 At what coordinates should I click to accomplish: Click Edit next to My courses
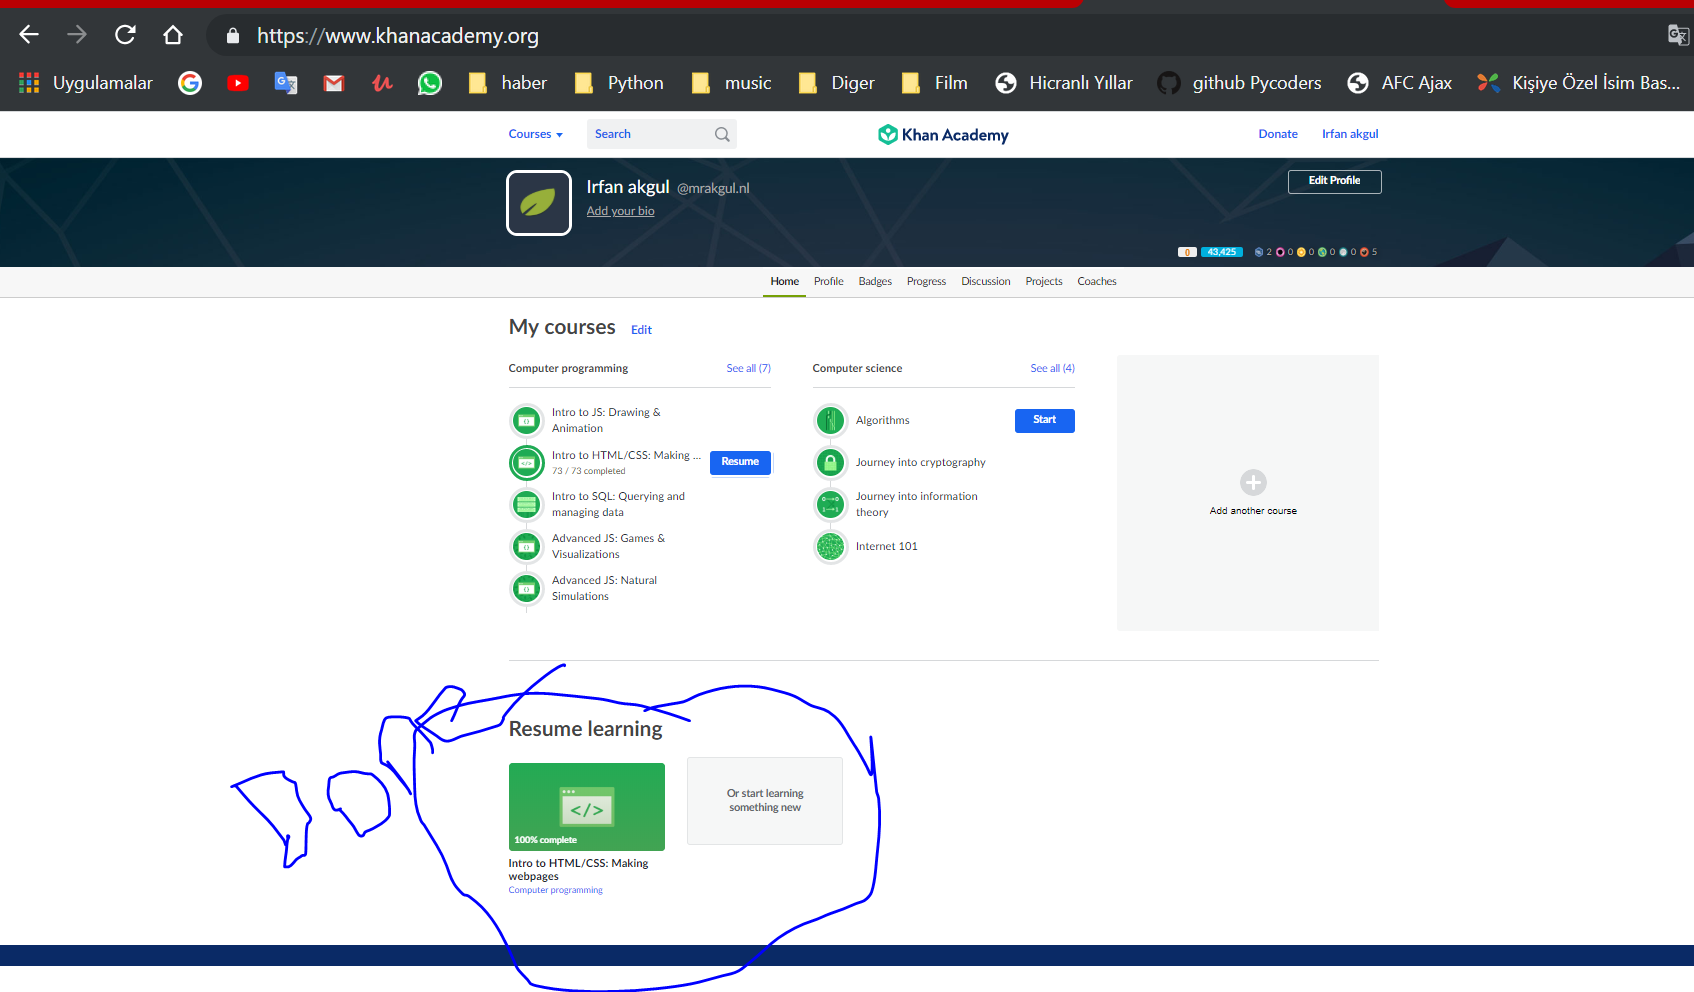click(641, 330)
